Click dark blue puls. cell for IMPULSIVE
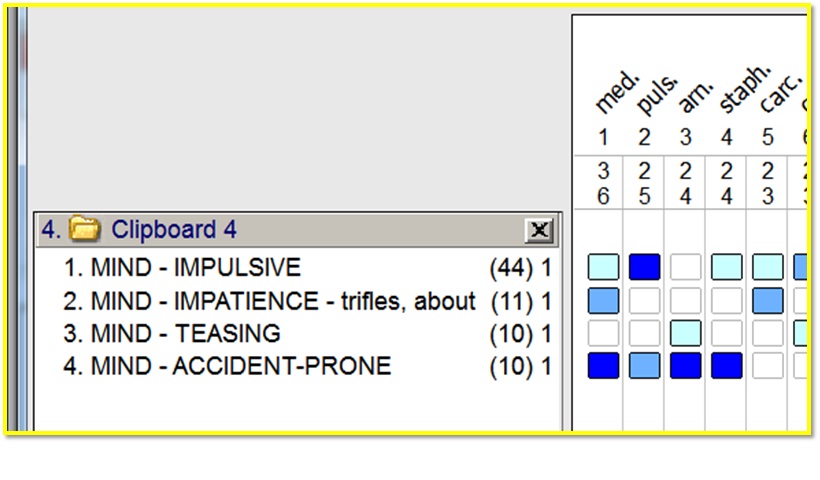This screenshot has width=820, height=480. (x=645, y=267)
